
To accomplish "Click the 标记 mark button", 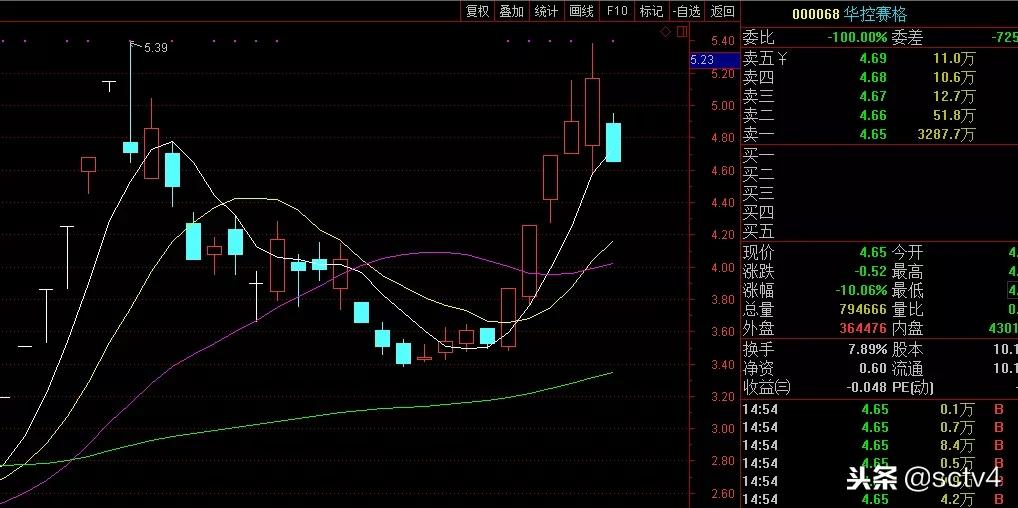I will (651, 11).
